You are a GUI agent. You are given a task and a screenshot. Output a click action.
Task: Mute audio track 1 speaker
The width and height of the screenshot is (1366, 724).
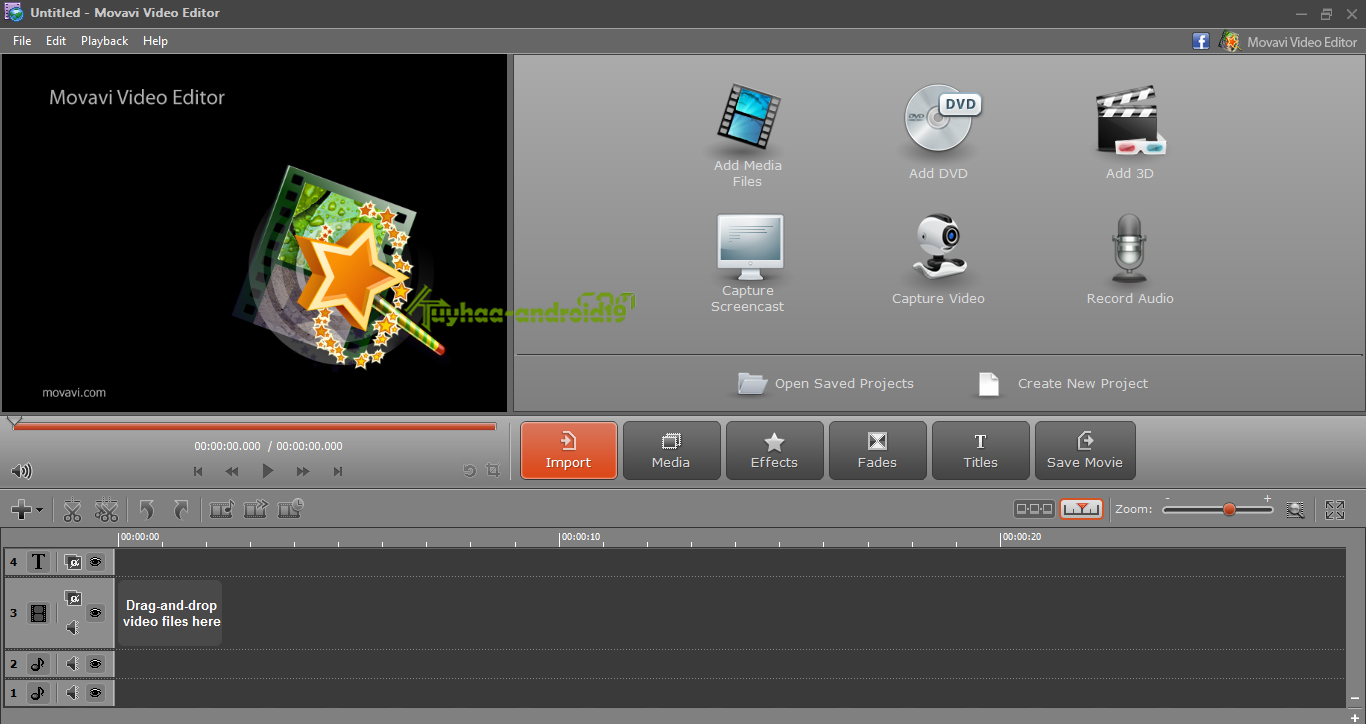[72, 693]
